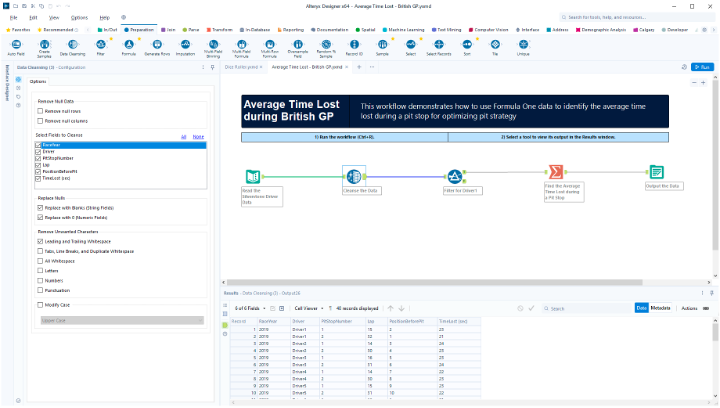The image size is (720, 408).
Task: Go to previous record arrow in Results
Action: [390, 308]
